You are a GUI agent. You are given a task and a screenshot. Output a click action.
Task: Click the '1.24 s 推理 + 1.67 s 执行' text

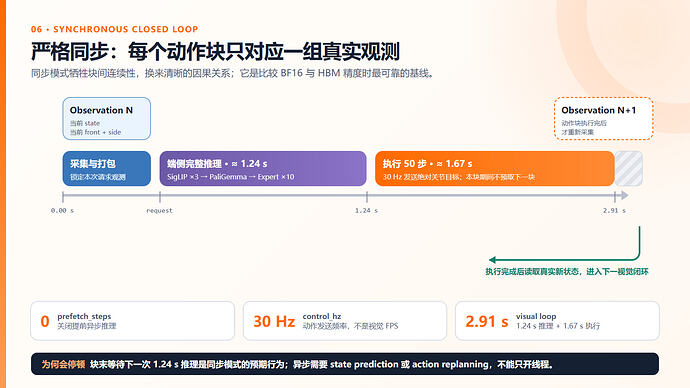point(558,326)
